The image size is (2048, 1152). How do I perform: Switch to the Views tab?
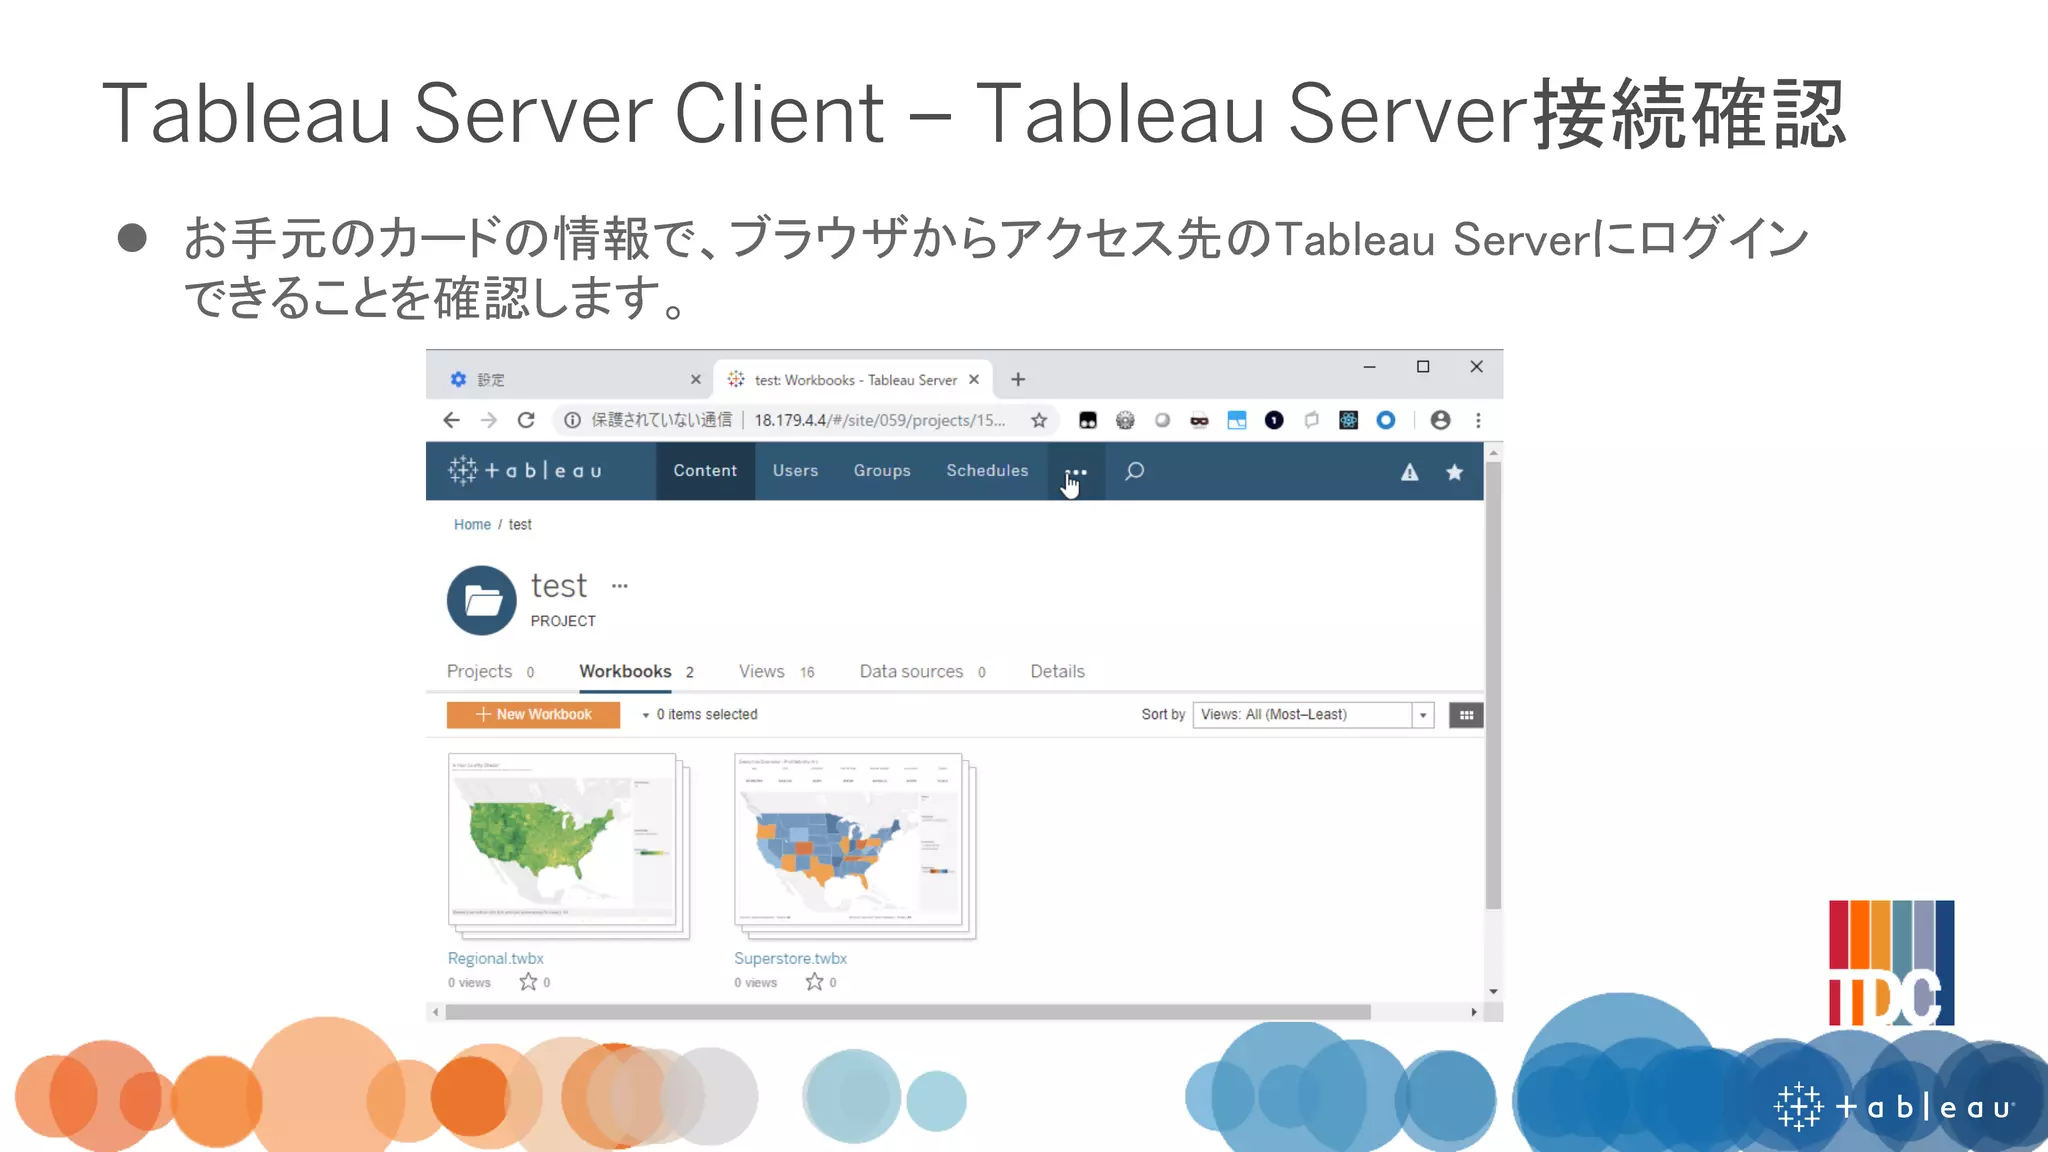(x=776, y=671)
